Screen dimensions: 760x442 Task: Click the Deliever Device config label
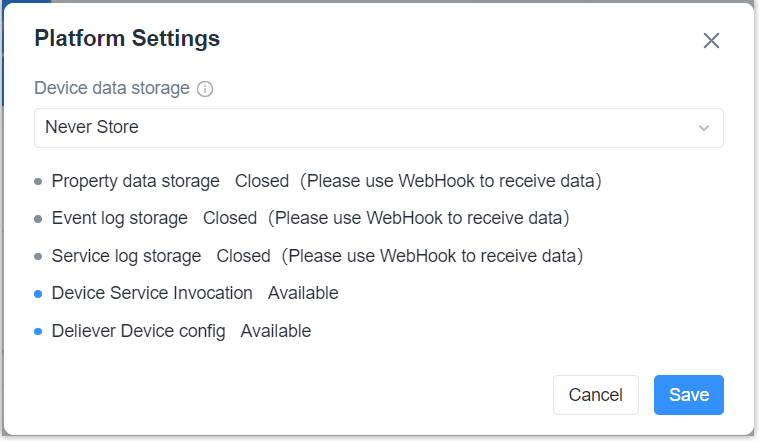(138, 331)
